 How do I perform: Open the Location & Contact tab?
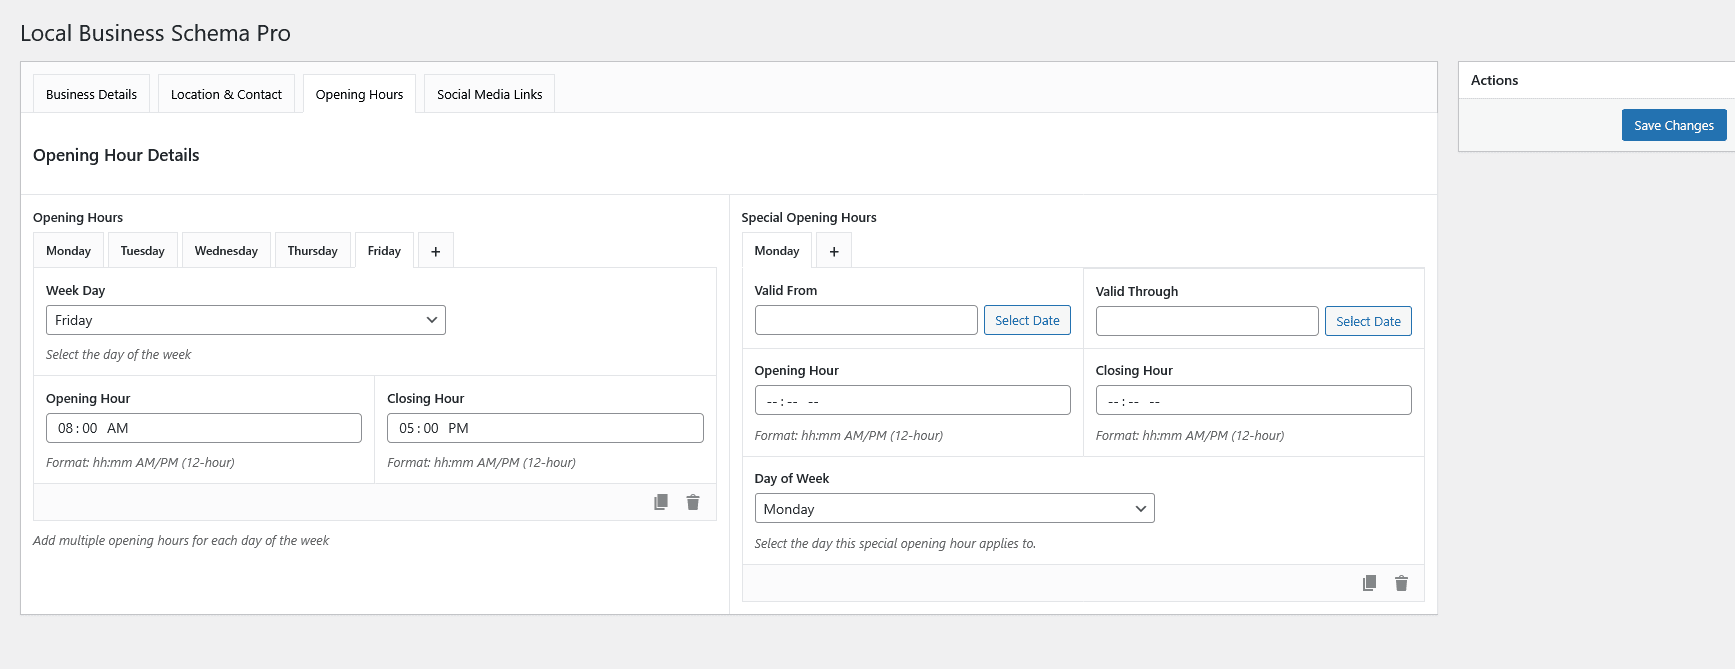pyautogui.click(x=226, y=95)
